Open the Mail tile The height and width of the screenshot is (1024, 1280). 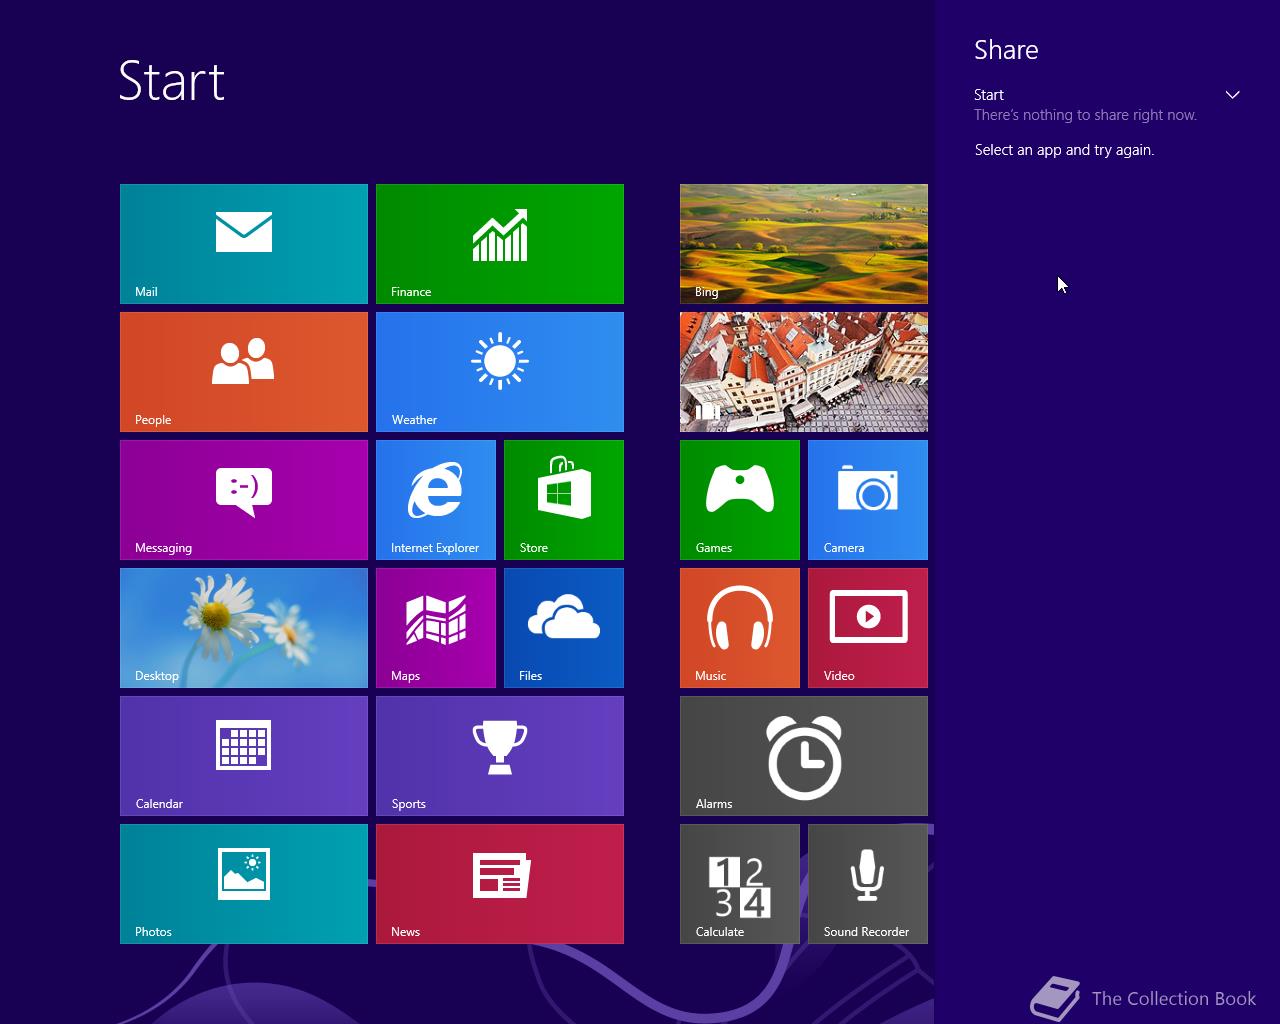point(244,244)
